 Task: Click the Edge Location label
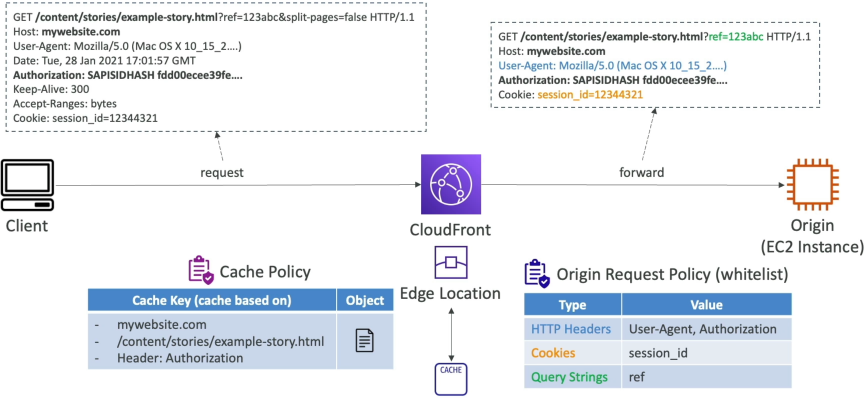[451, 293]
